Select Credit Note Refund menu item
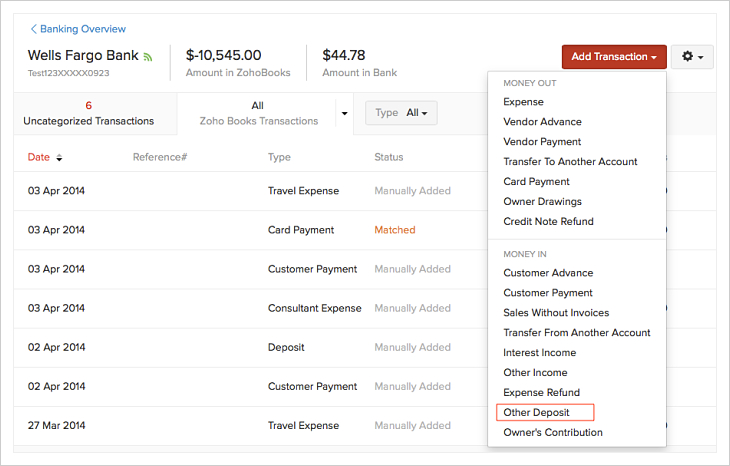 [548, 222]
